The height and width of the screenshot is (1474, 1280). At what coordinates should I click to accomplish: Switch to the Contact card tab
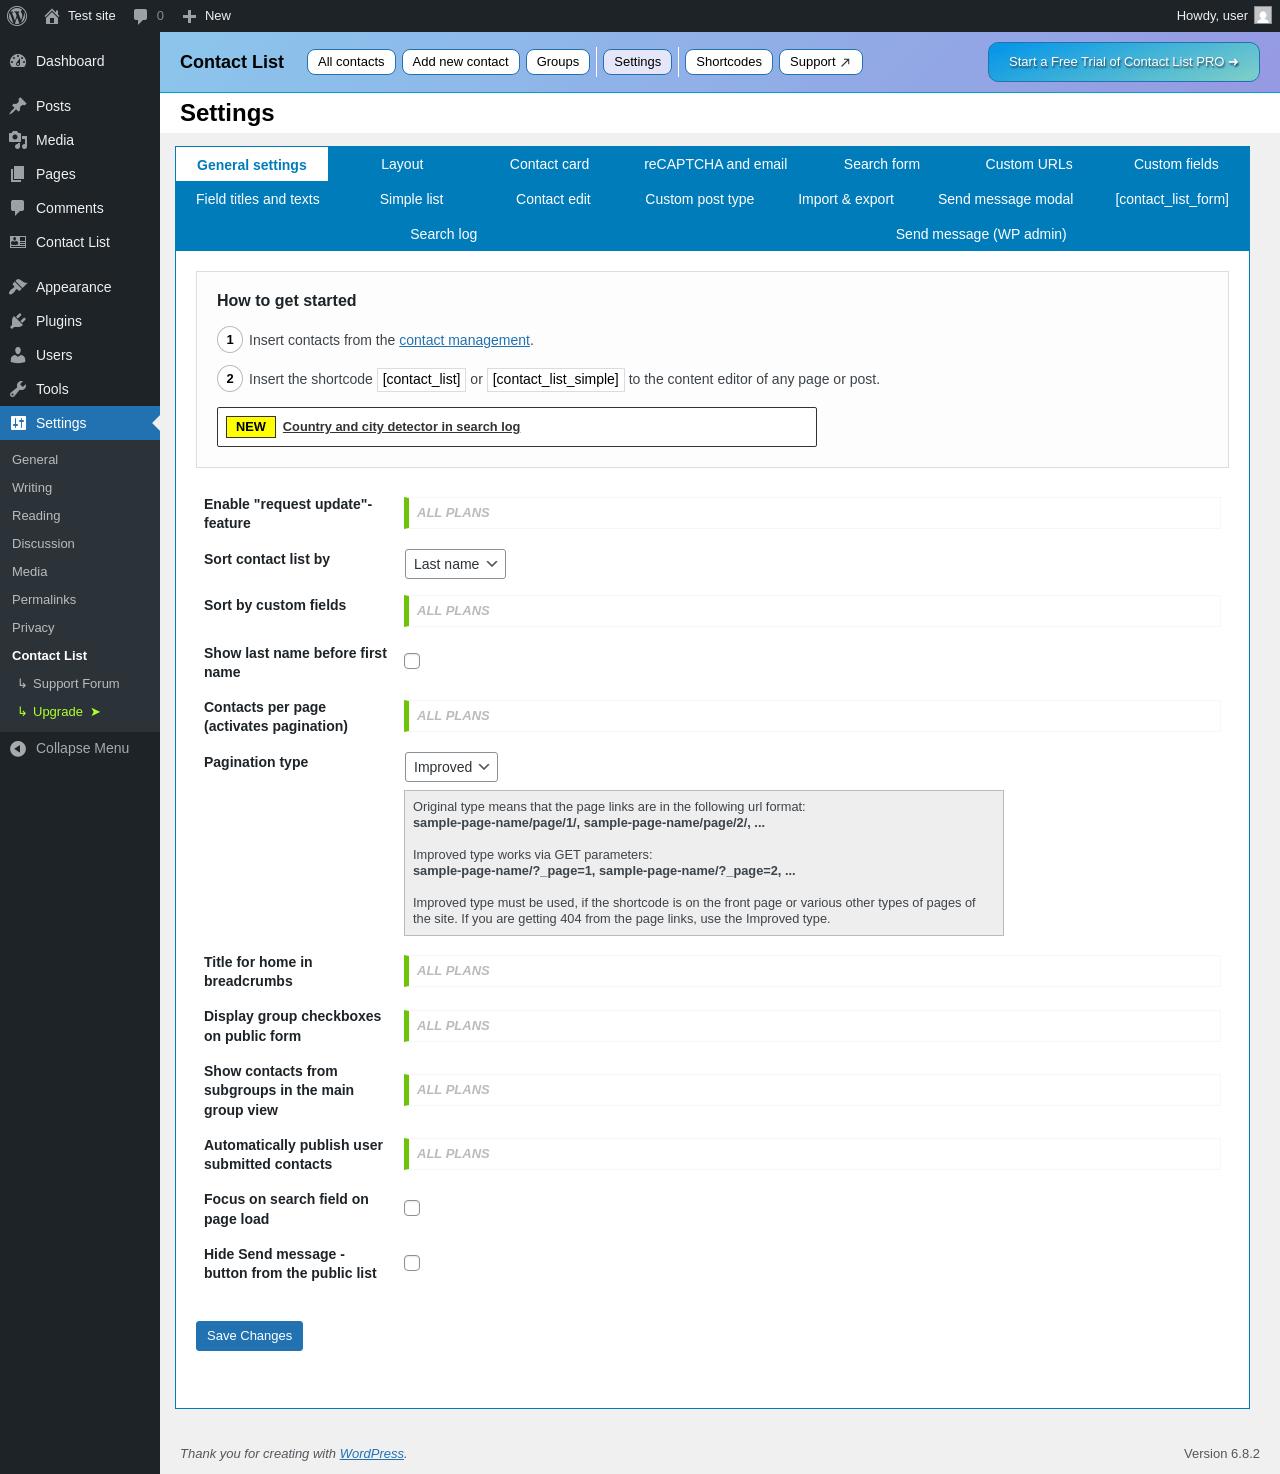549,164
